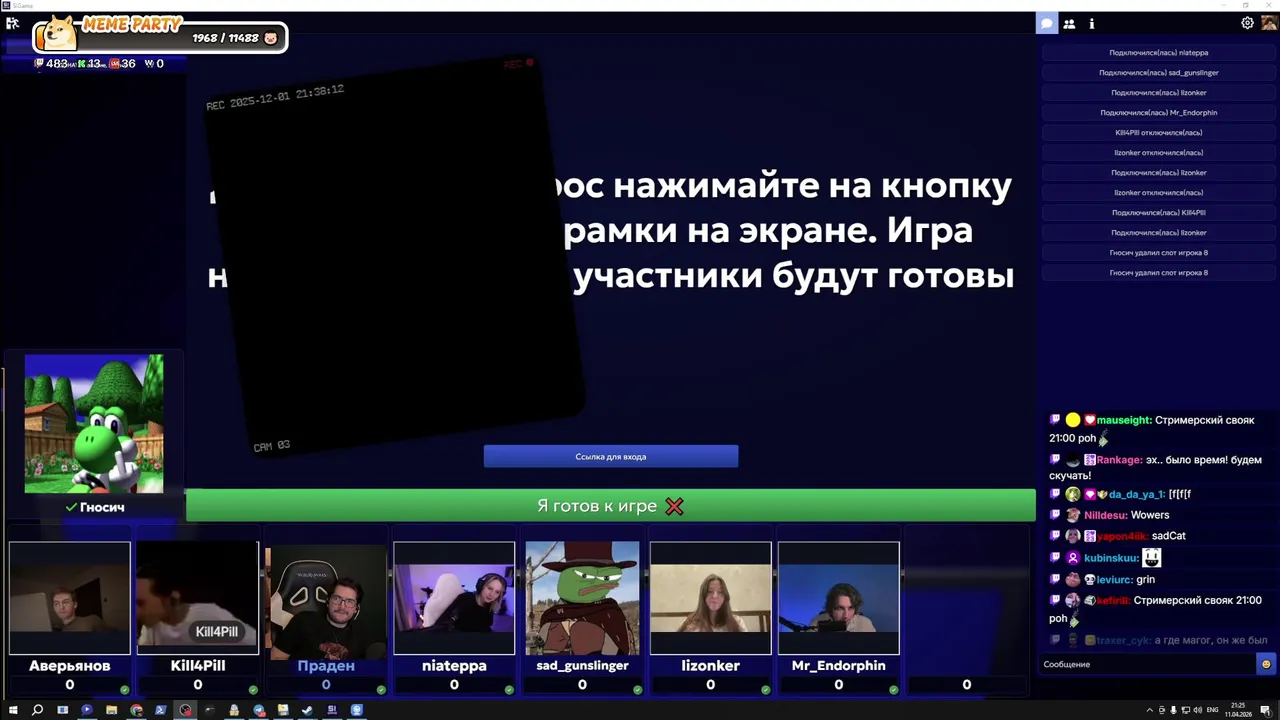Screen dimensions: 1280x720
Task: Switch the ENG input language
Action: click(1213, 710)
